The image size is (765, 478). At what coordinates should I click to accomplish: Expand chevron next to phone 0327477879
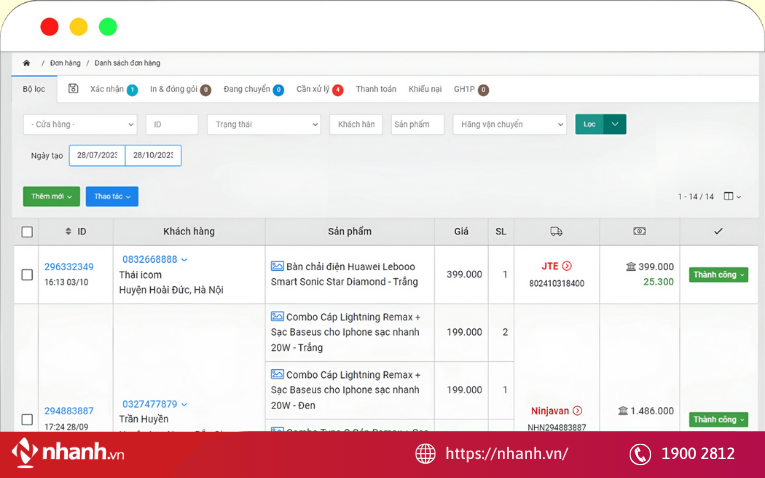(184, 404)
